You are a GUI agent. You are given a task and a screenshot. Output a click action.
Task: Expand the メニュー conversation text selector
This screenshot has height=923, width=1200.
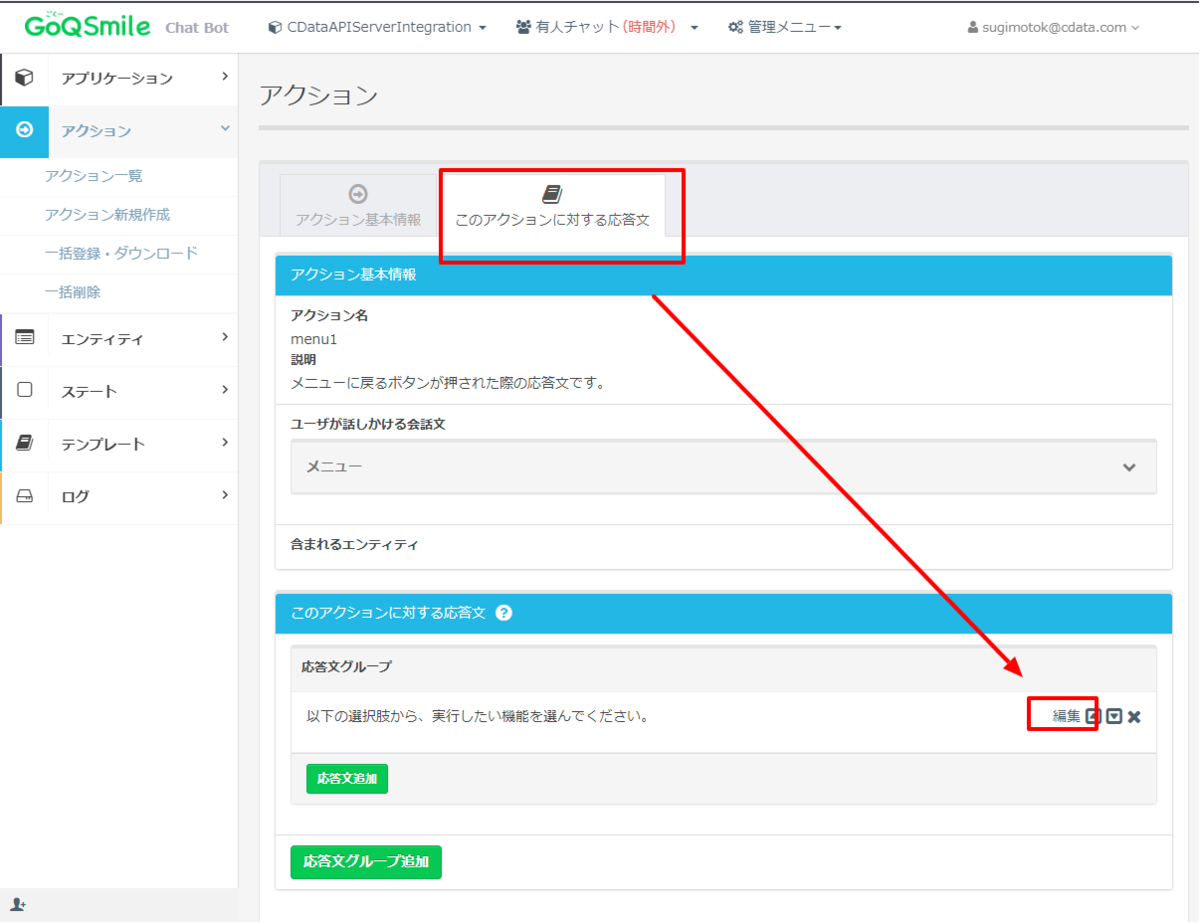click(x=724, y=467)
